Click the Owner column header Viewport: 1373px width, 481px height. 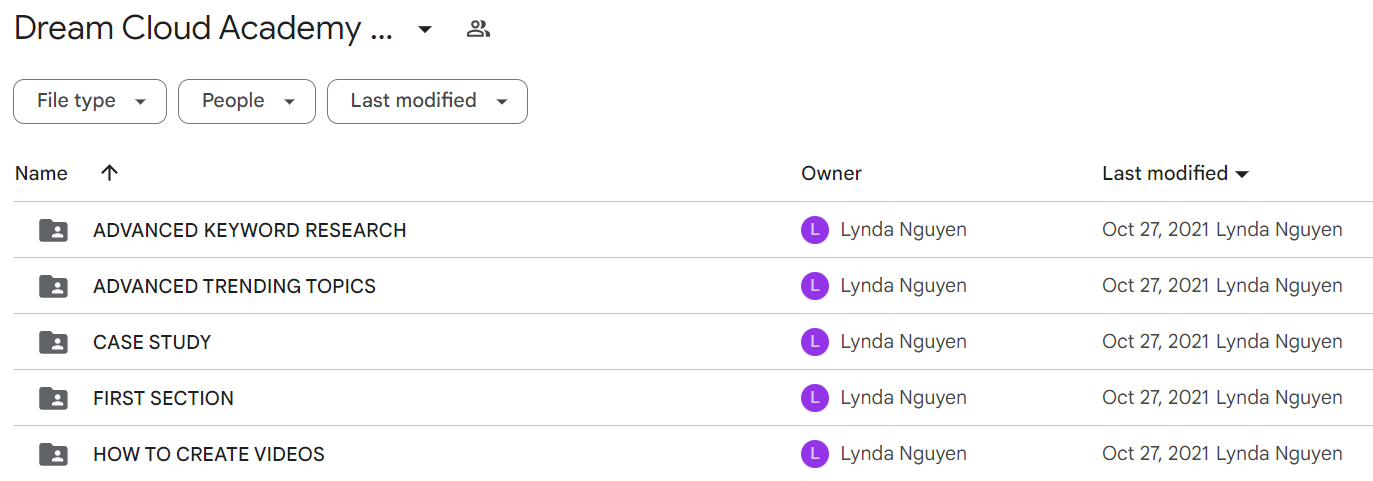pos(831,174)
